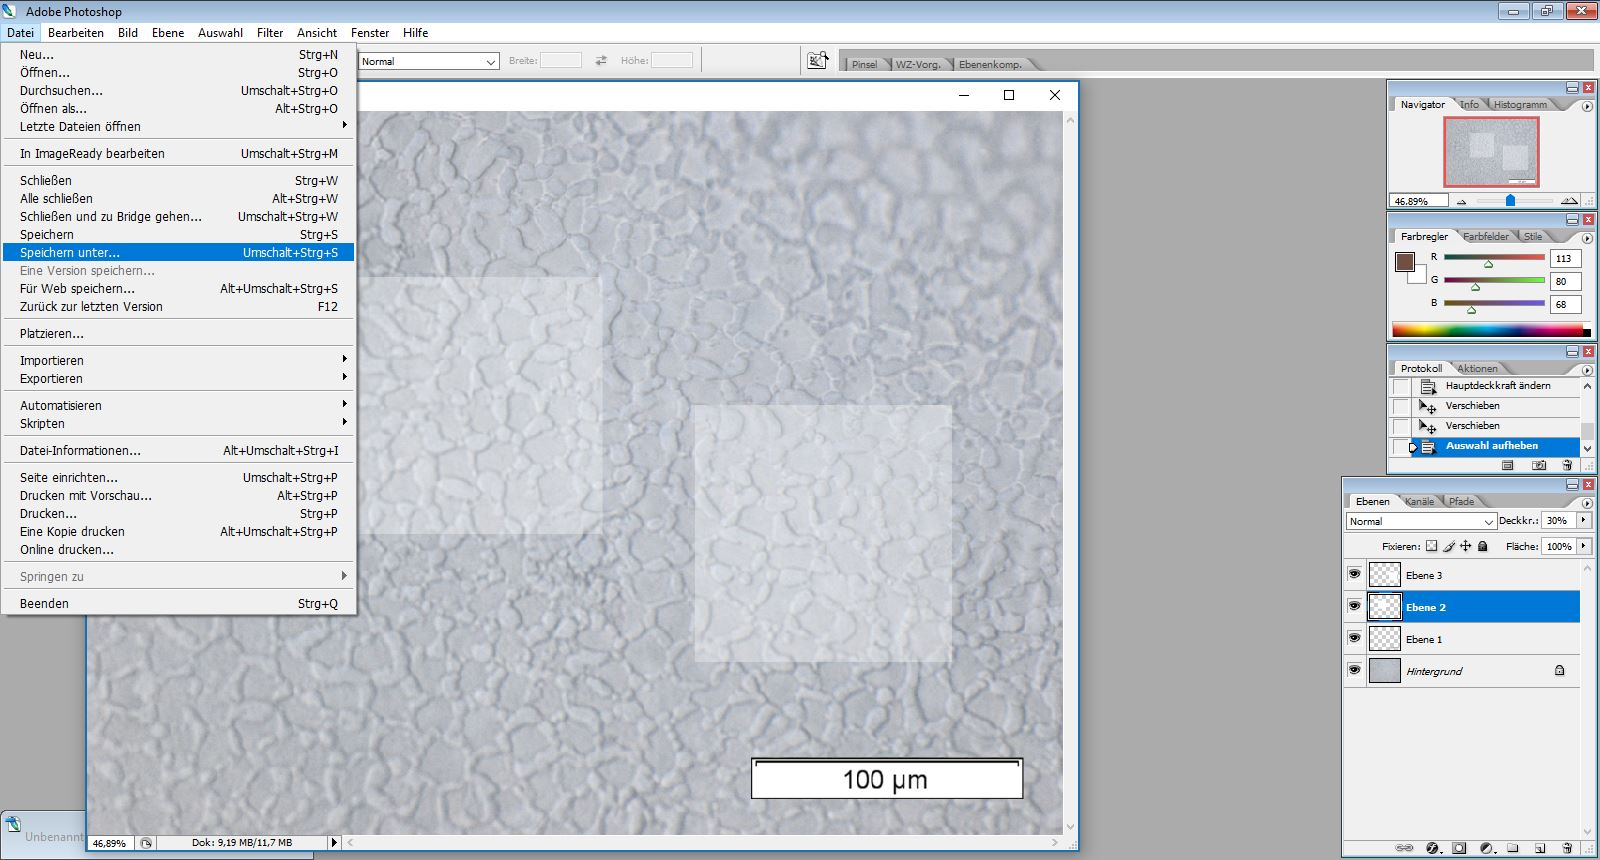Click the red R channel slider
The height and width of the screenshot is (860, 1600).
pos(1494,258)
